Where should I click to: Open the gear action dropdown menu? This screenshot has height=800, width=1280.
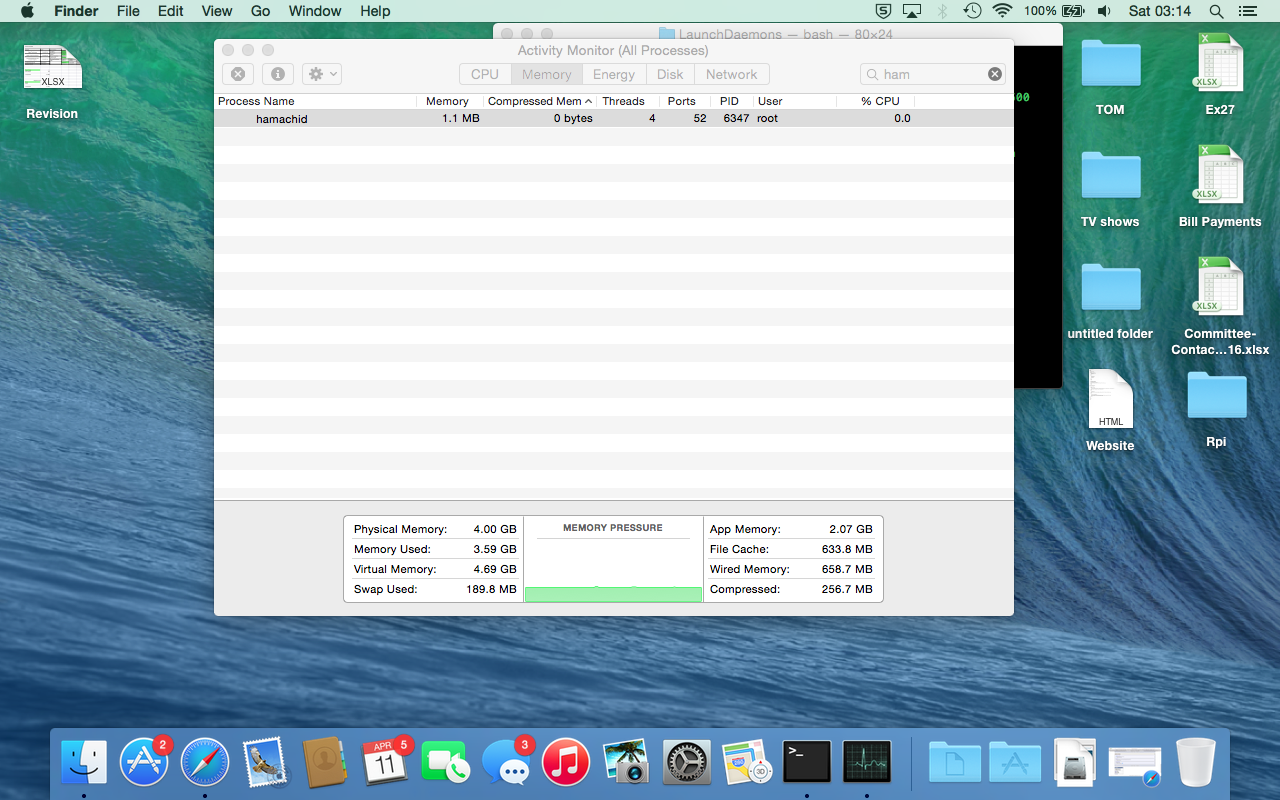click(x=322, y=74)
